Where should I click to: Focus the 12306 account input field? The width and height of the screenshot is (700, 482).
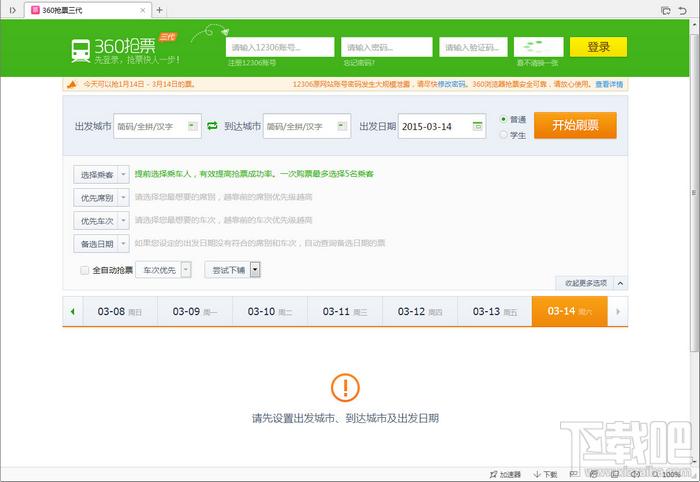click(x=280, y=47)
